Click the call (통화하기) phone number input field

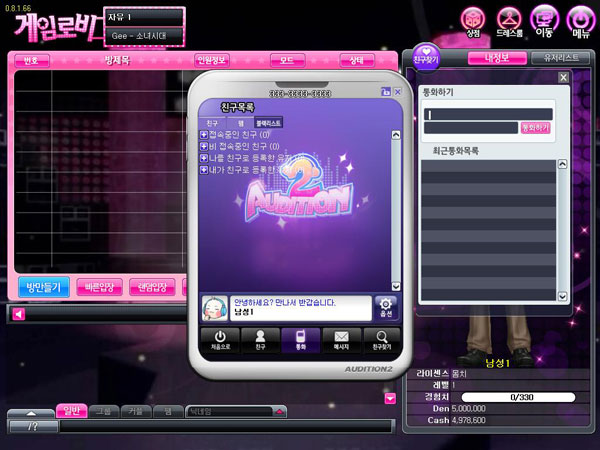[487, 114]
